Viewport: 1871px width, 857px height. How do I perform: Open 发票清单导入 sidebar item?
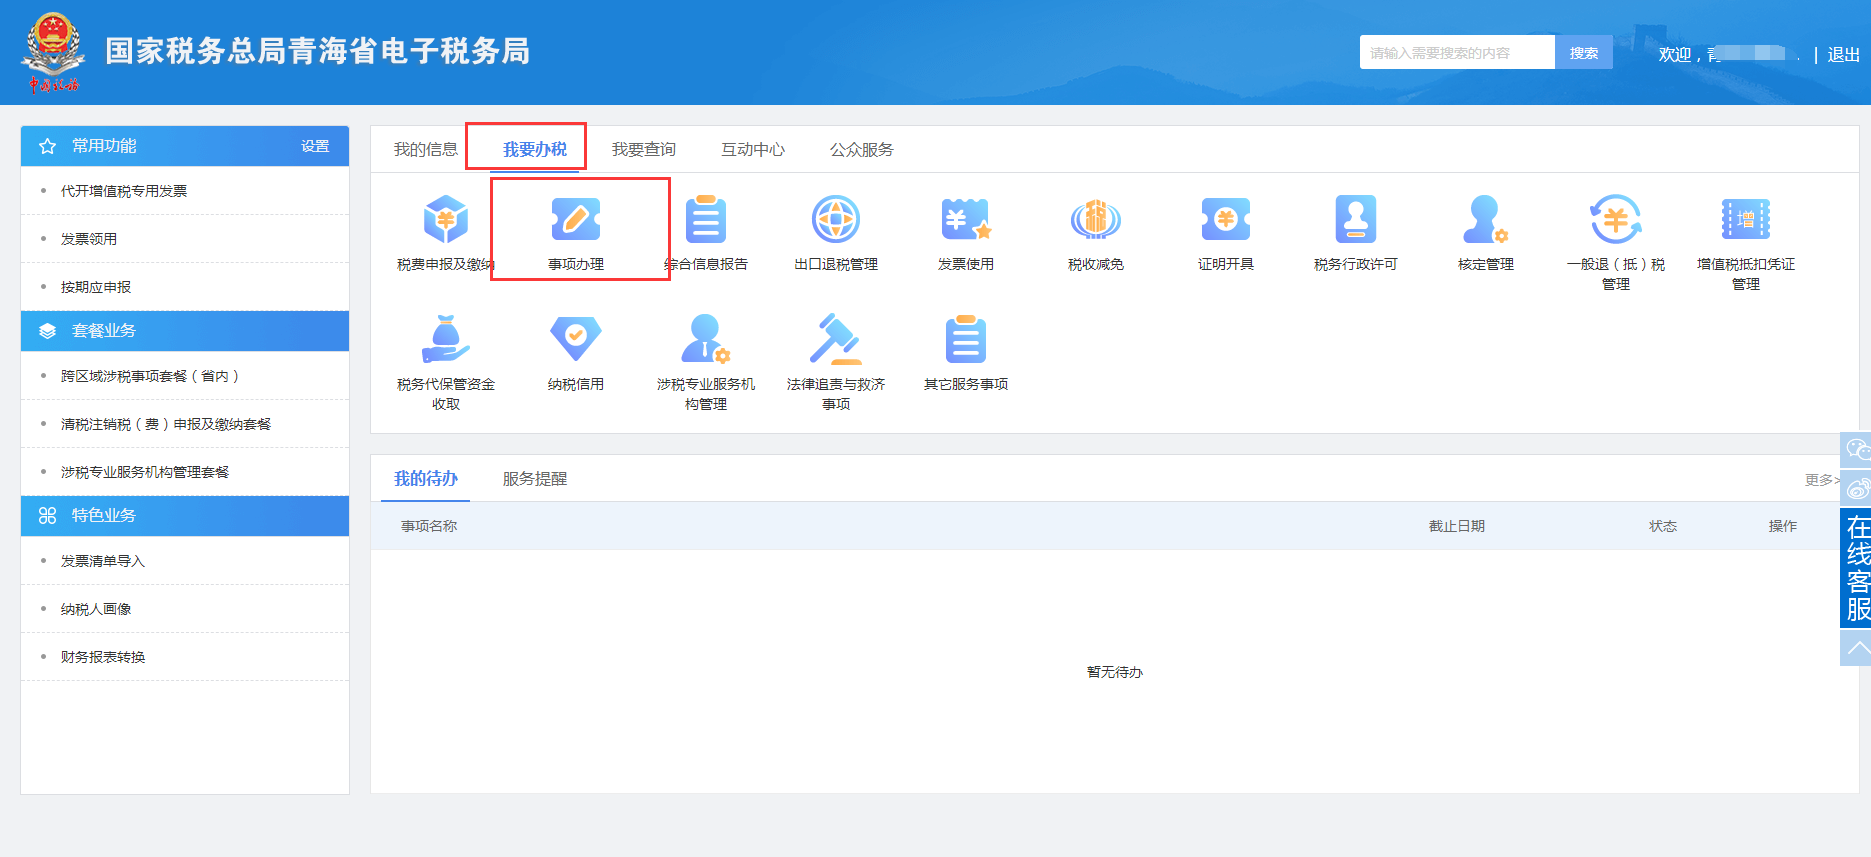point(103,561)
